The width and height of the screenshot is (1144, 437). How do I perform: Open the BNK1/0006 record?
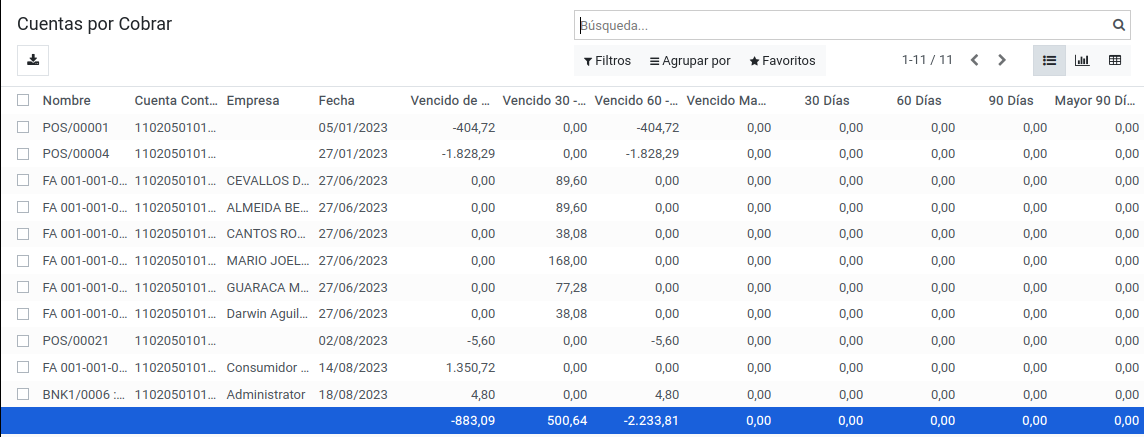(84, 394)
